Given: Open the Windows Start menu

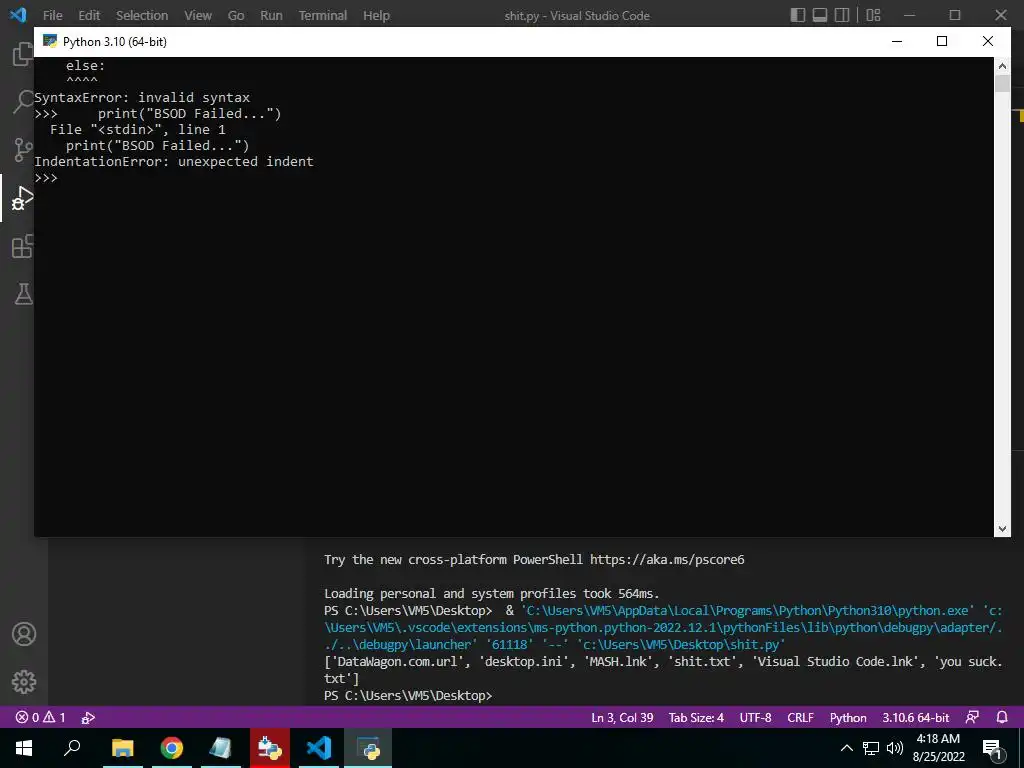Looking at the screenshot, I should [x=24, y=748].
